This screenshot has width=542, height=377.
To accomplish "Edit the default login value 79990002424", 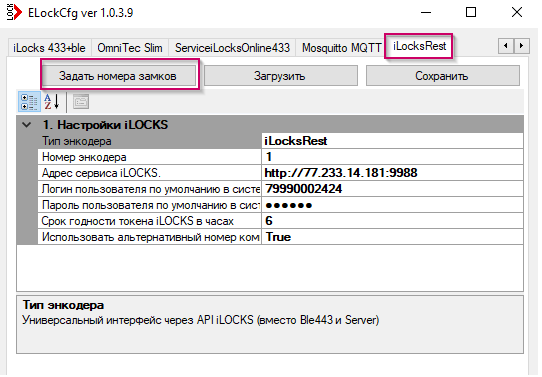I will pos(392,189).
